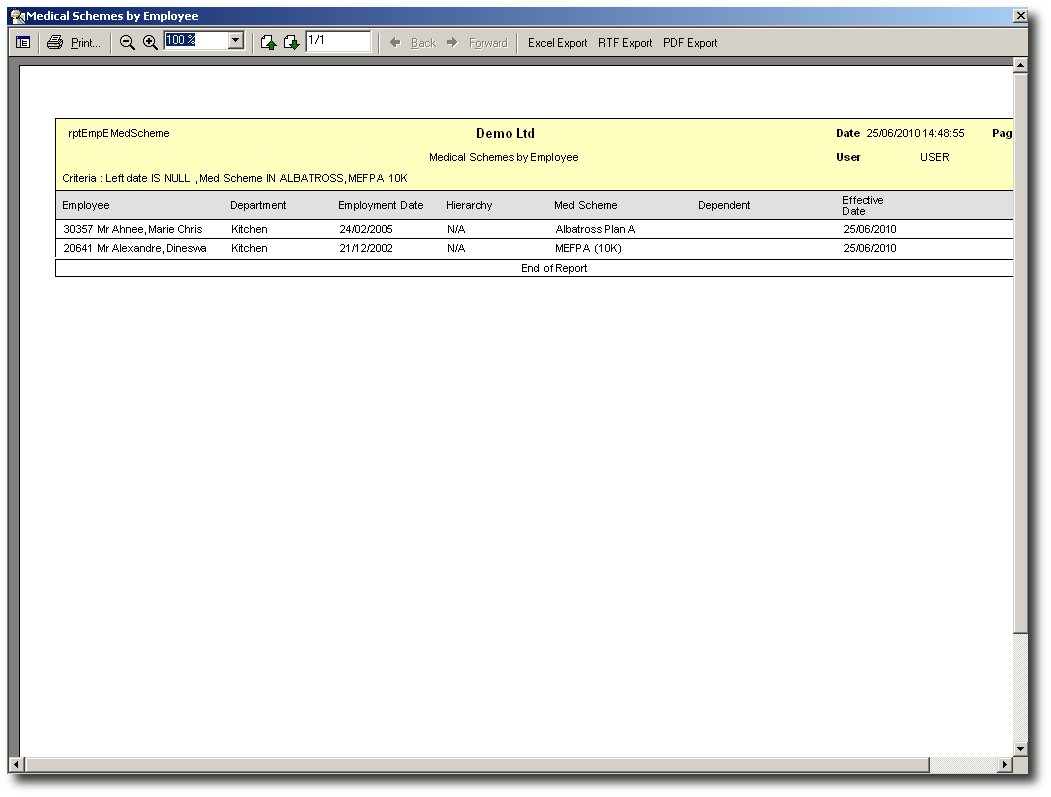The image size is (1051, 797).
Task: Toggle the table of contents panel icon
Action: point(23,43)
